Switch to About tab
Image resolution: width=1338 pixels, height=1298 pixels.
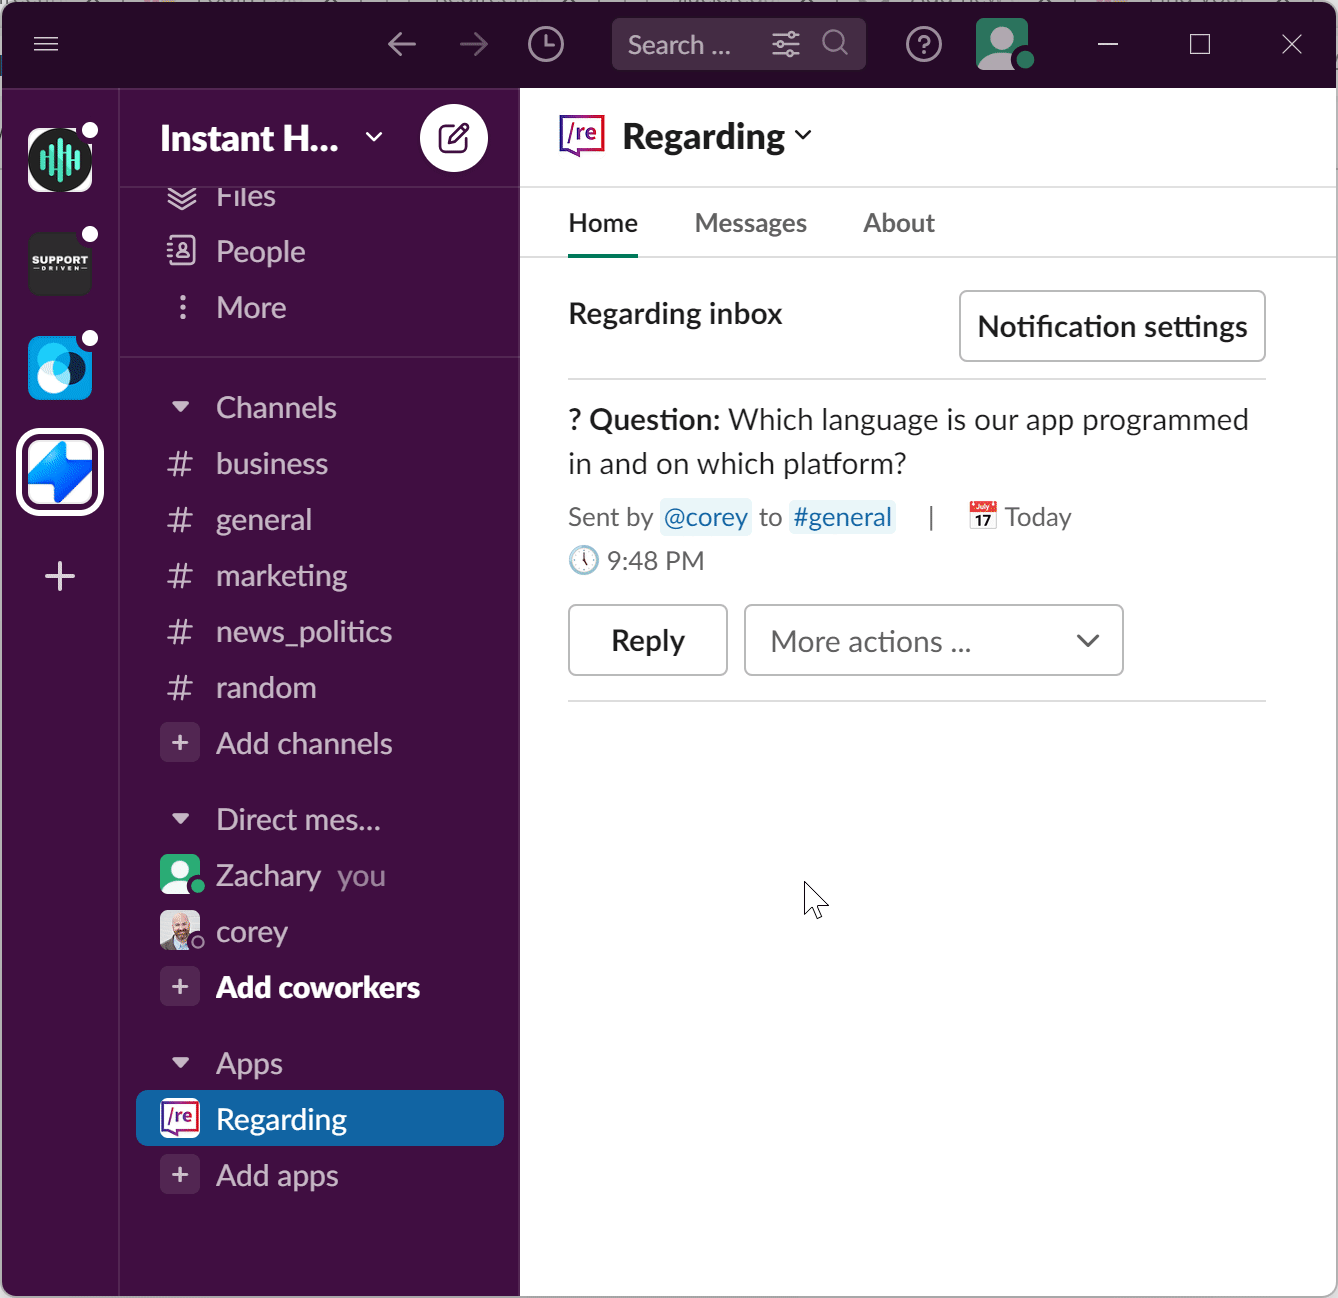[899, 223]
